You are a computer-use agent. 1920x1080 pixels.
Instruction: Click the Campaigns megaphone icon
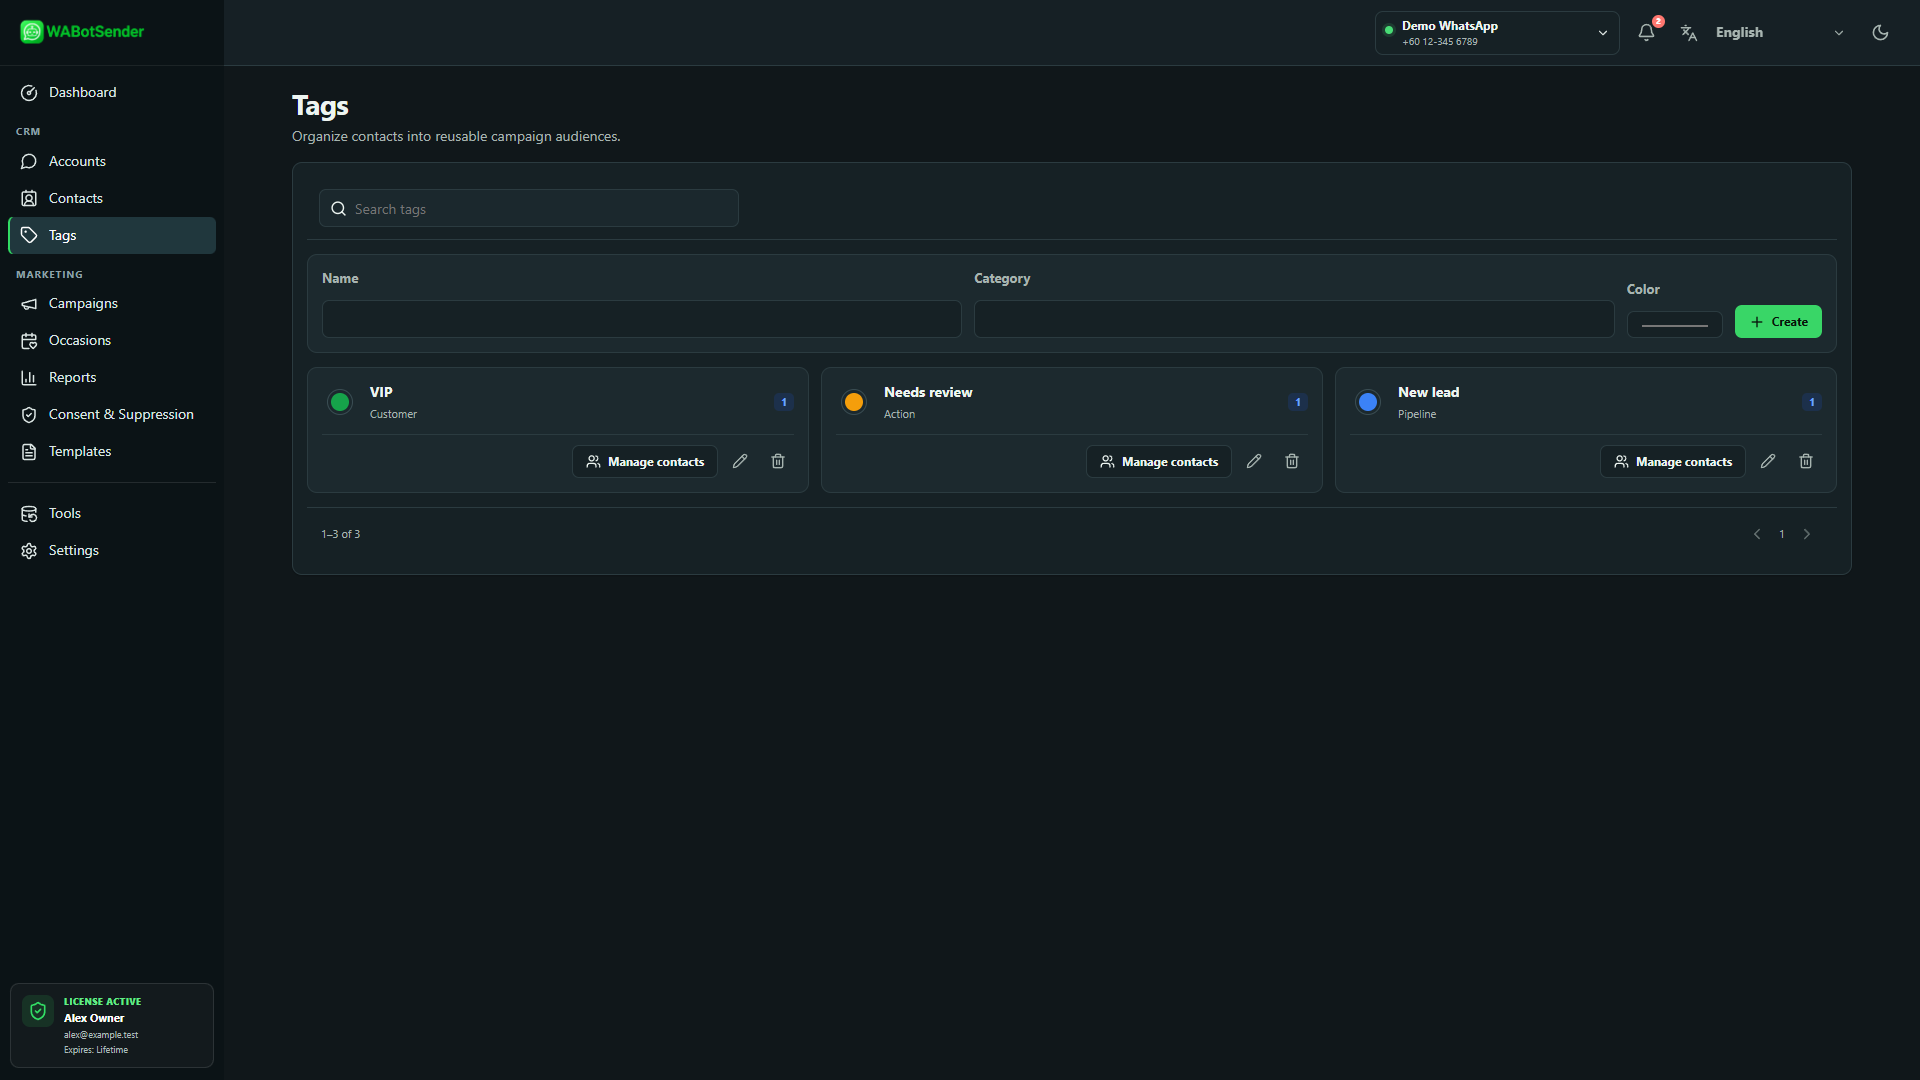tap(29, 304)
